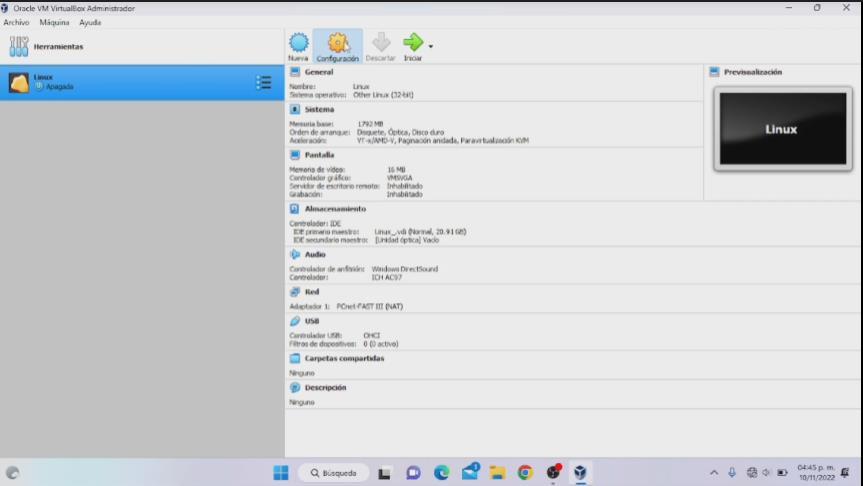Click the Sistema section icon

(x=295, y=110)
